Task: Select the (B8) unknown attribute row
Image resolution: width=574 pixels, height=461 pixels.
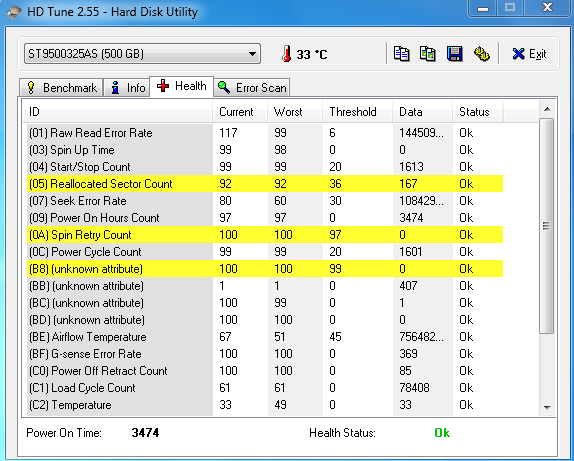Action: 265,268
